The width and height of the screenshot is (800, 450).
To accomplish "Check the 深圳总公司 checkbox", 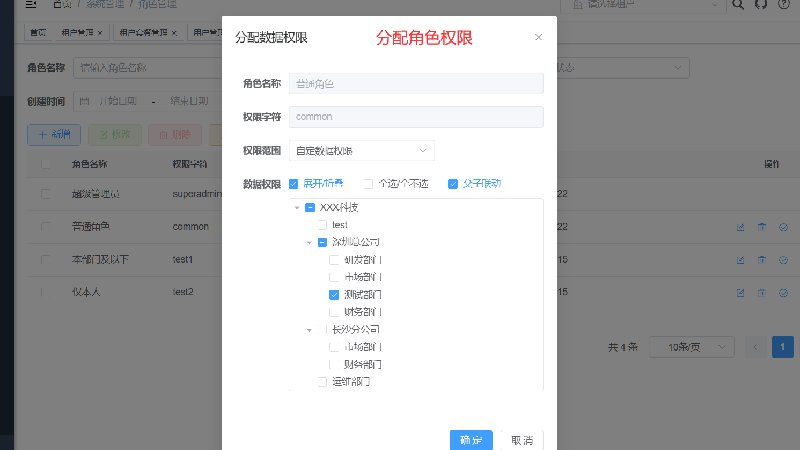I will coord(322,242).
